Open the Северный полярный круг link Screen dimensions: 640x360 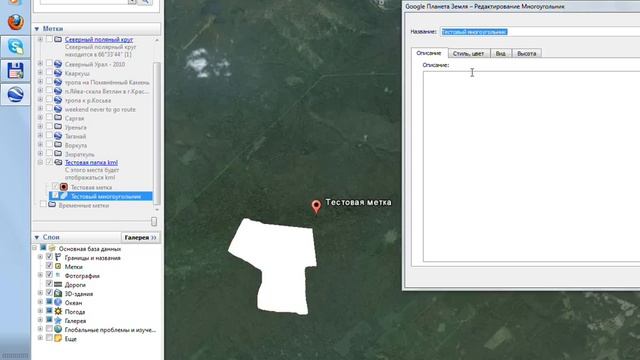click(x=99, y=40)
